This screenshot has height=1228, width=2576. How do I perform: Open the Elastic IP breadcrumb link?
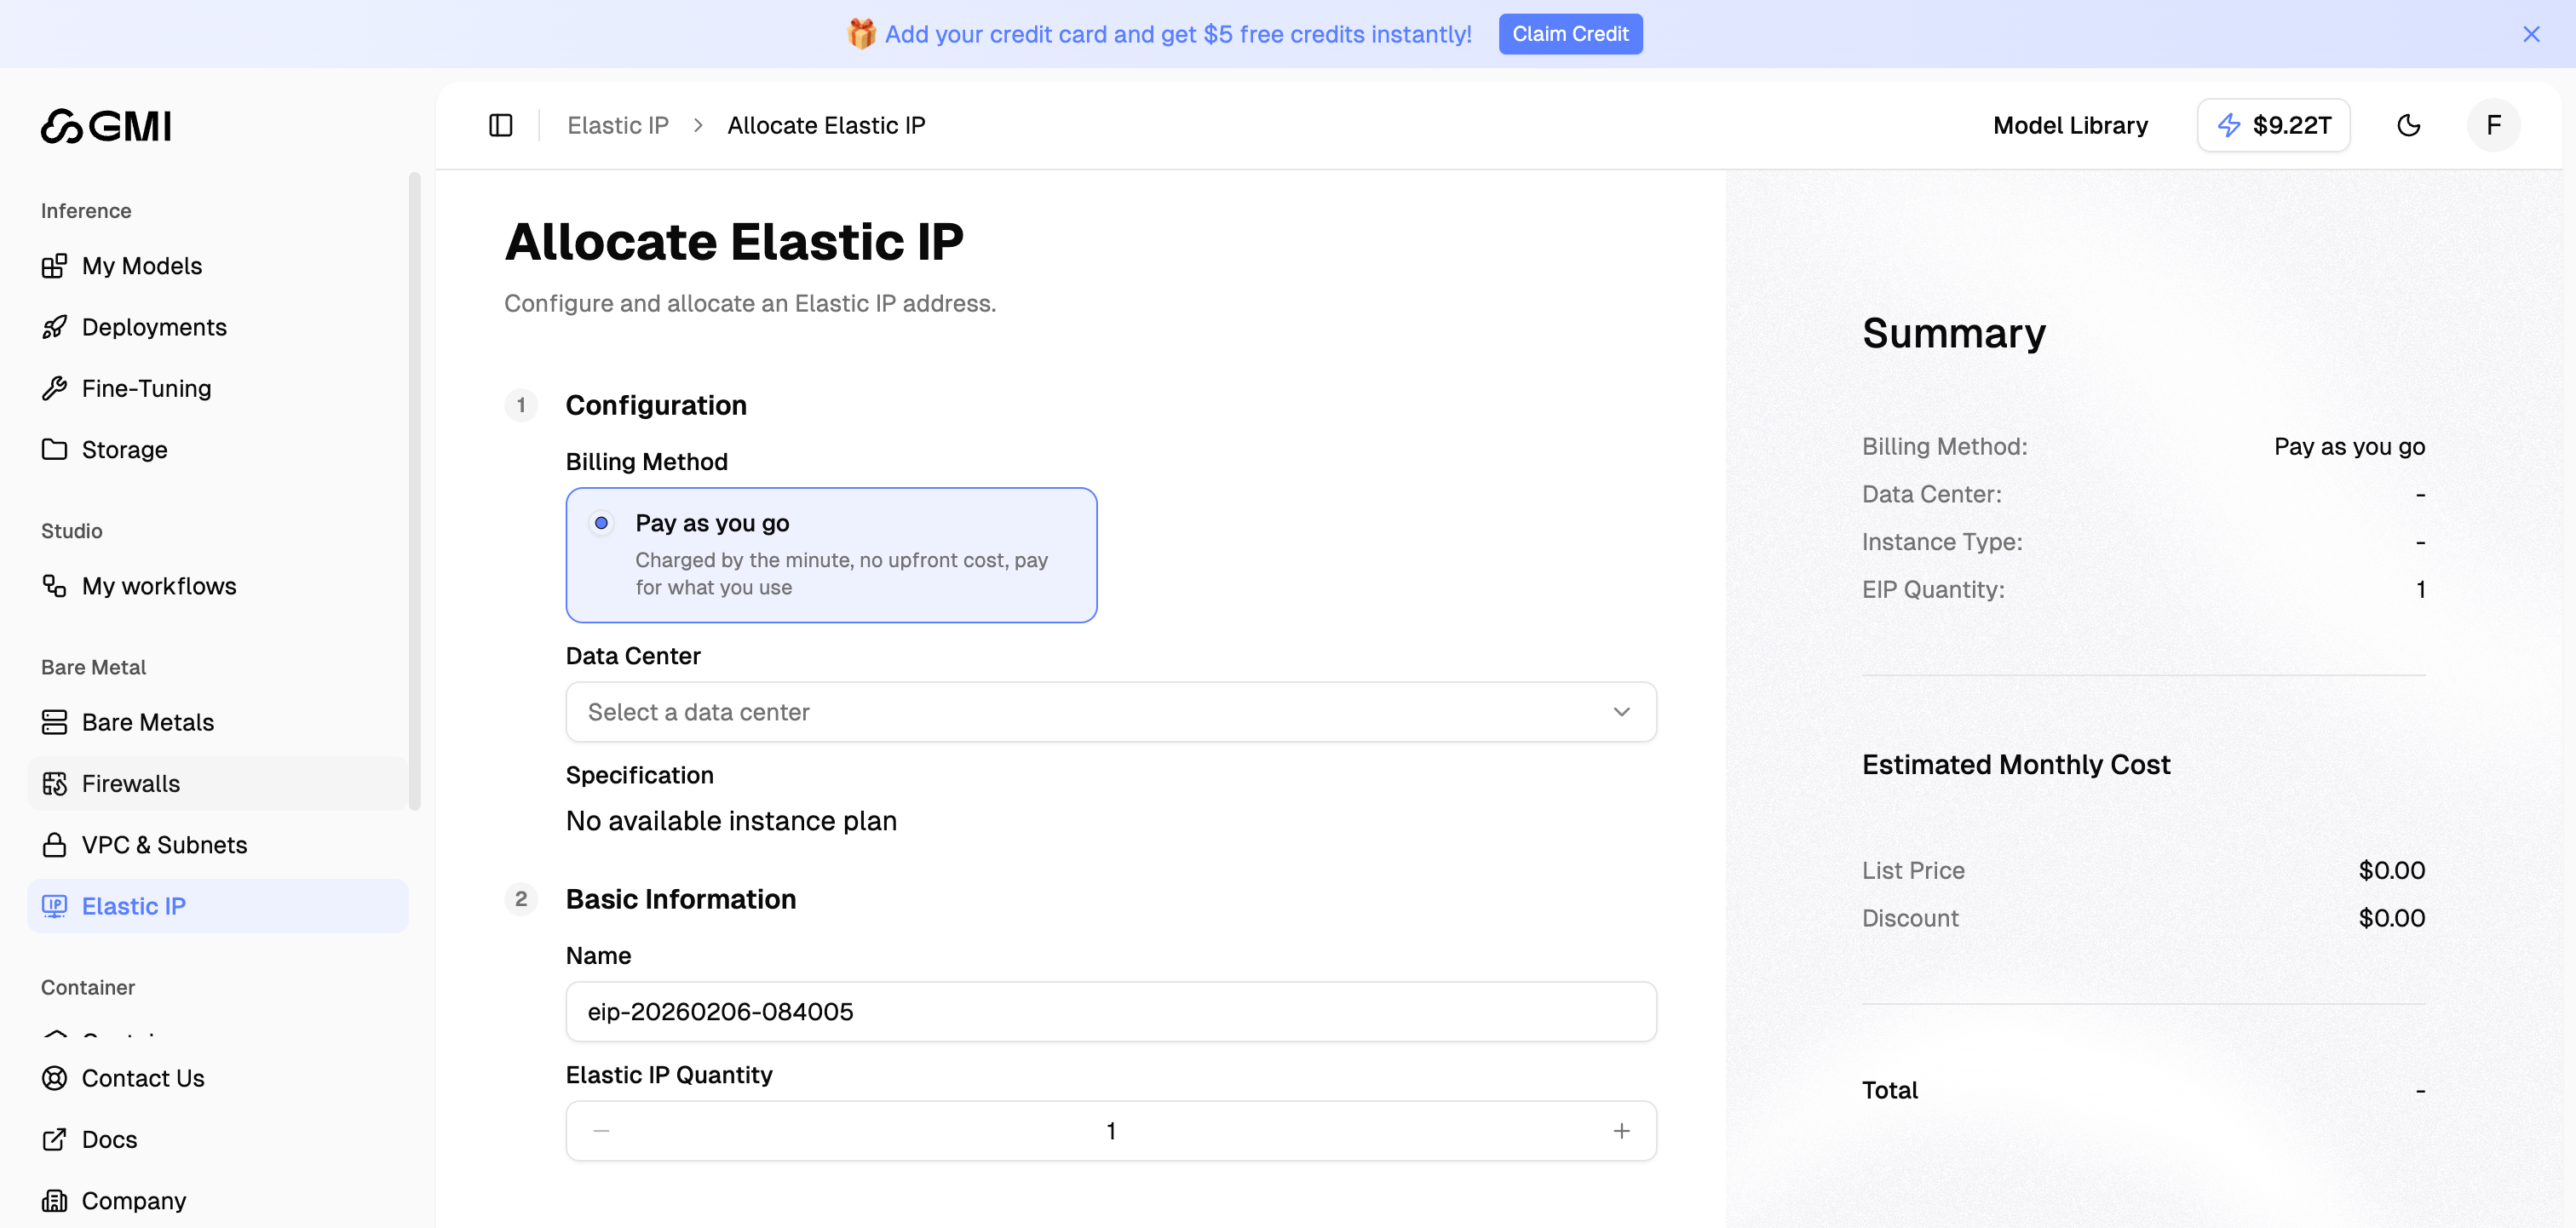(617, 125)
